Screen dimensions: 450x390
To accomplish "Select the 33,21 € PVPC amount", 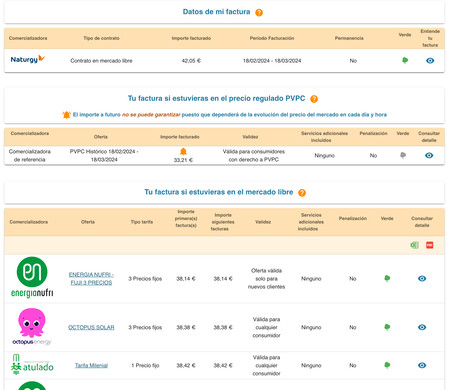I will tap(183, 160).
